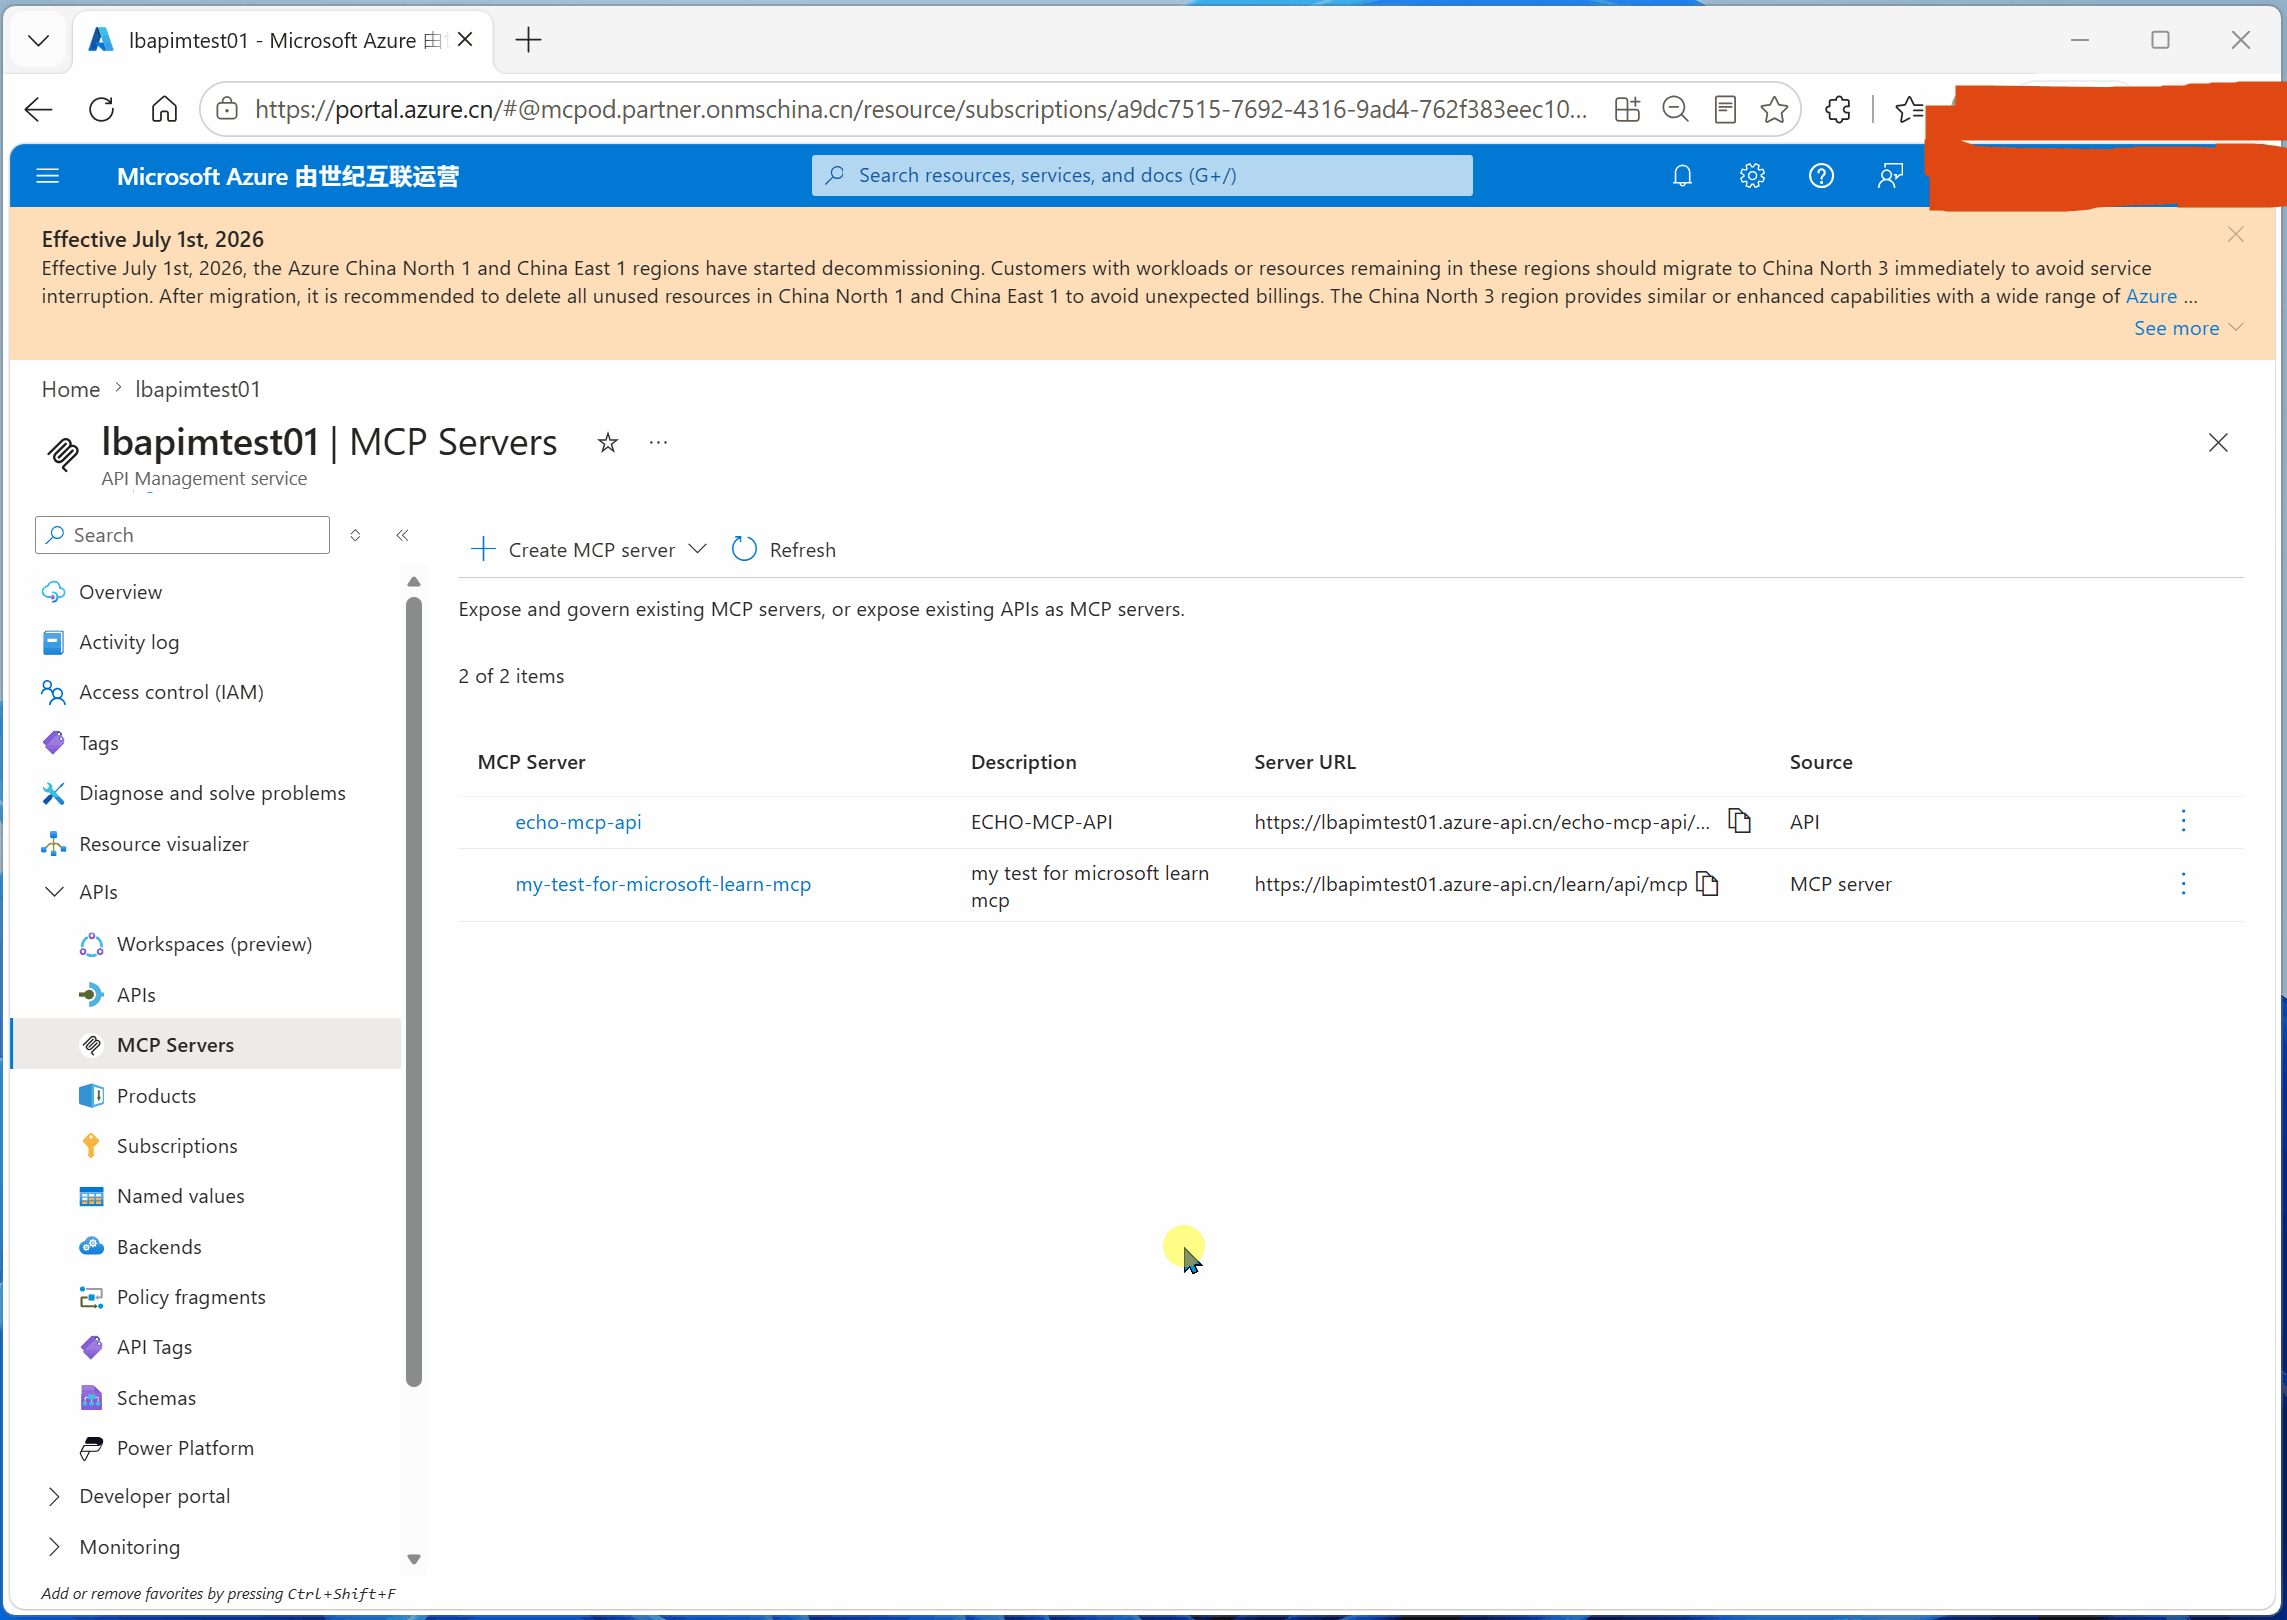Expand the banner with See more
The width and height of the screenshot is (2287, 1620).
click(2189, 328)
